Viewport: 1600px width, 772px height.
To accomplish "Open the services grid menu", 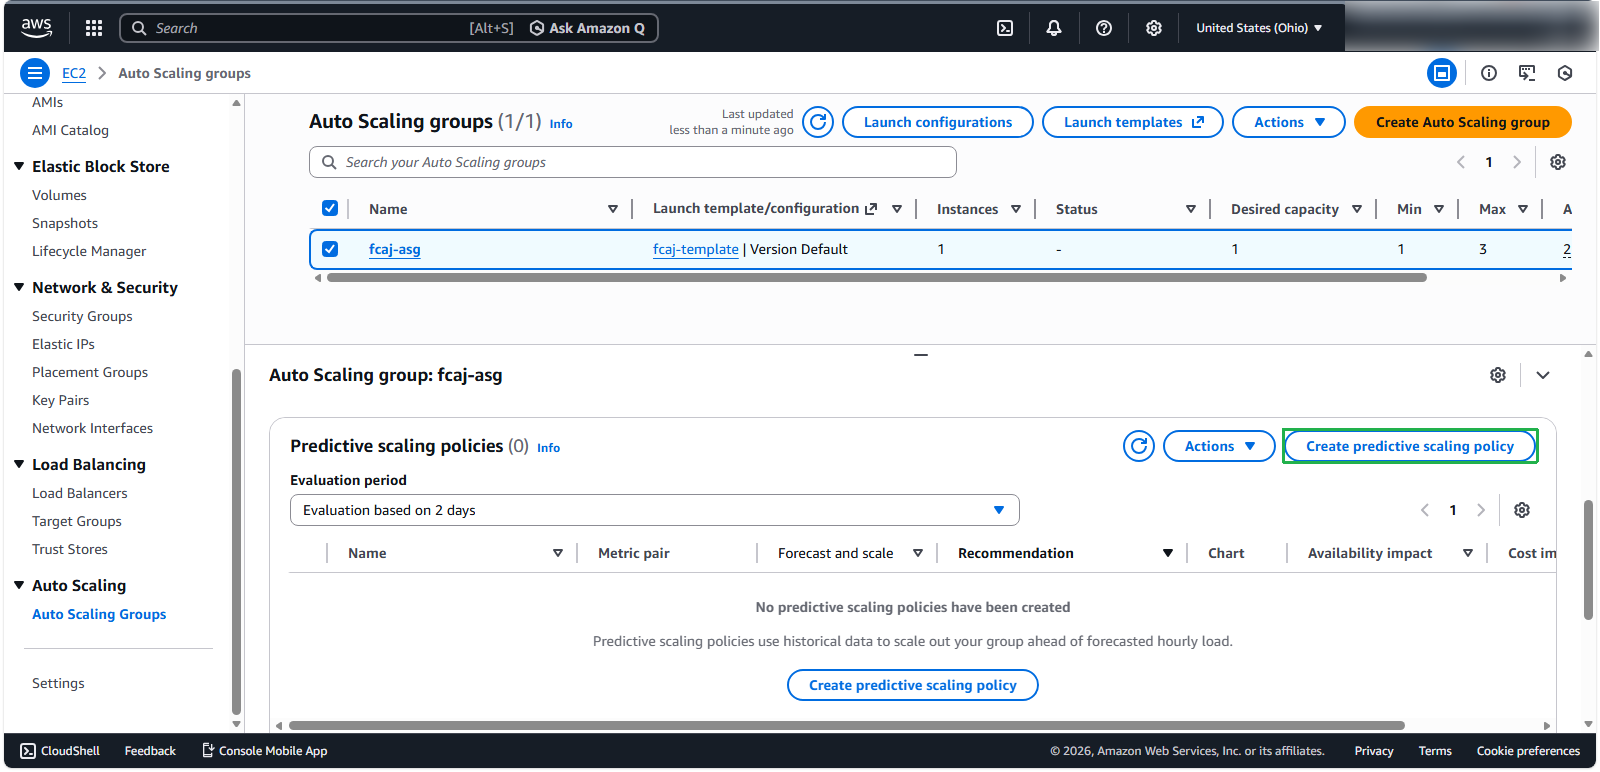I will click(94, 28).
